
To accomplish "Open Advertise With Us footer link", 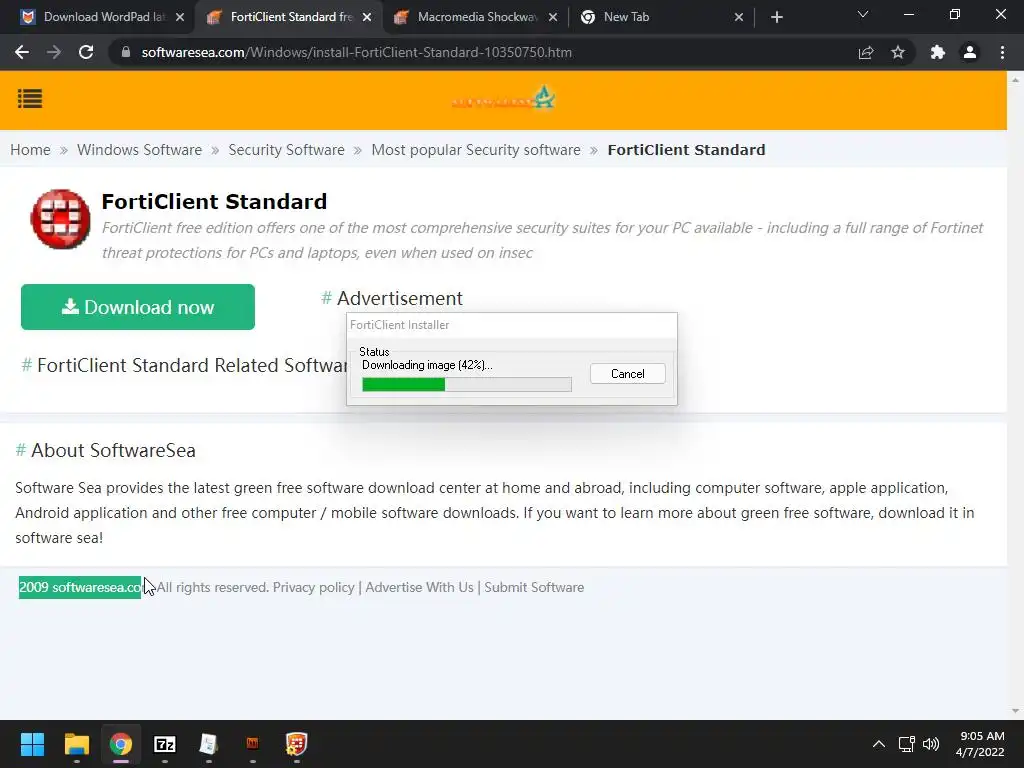I will (419, 587).
